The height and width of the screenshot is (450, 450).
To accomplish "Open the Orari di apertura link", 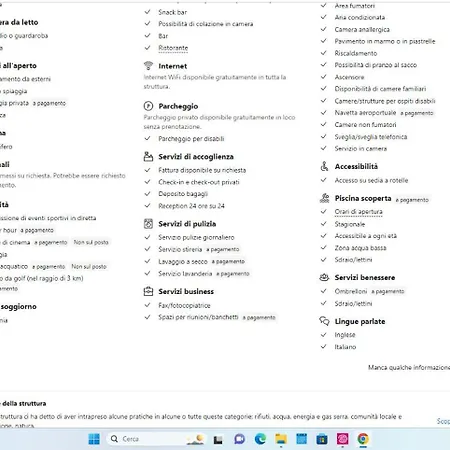I will [358, 212].
